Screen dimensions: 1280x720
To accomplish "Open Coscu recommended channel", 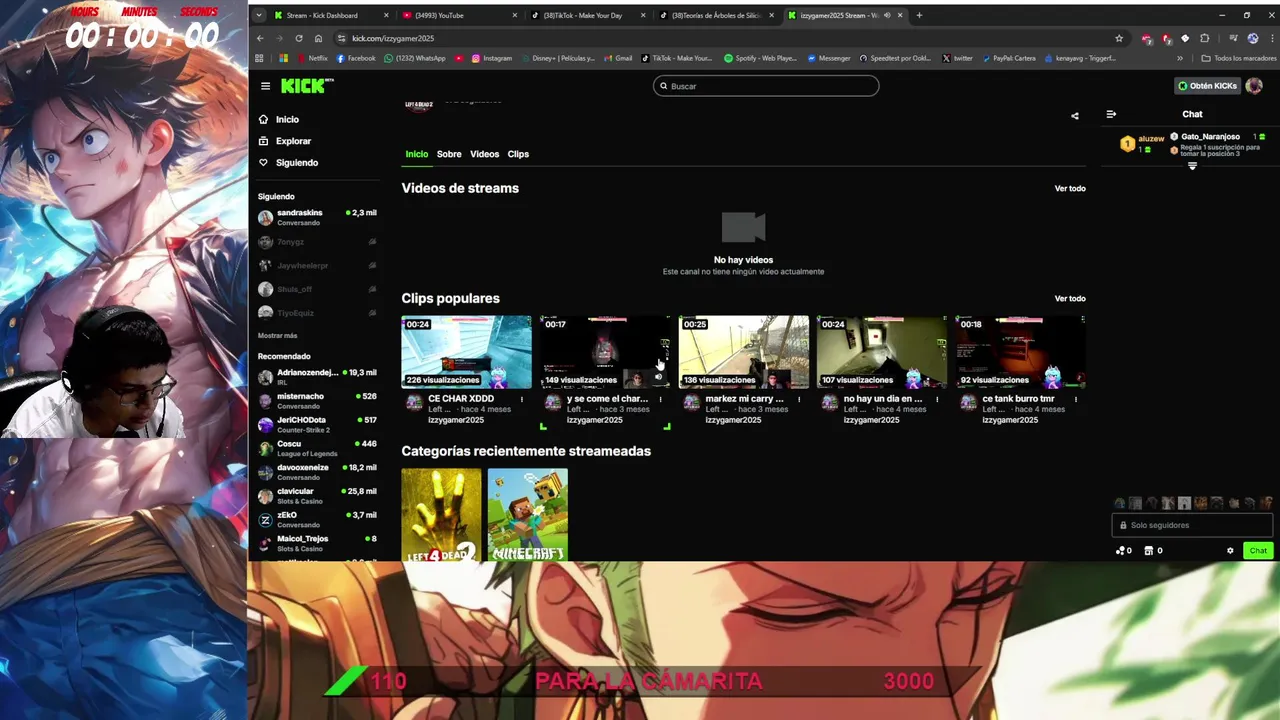I will pyautogui.click(x=317, y=448).
